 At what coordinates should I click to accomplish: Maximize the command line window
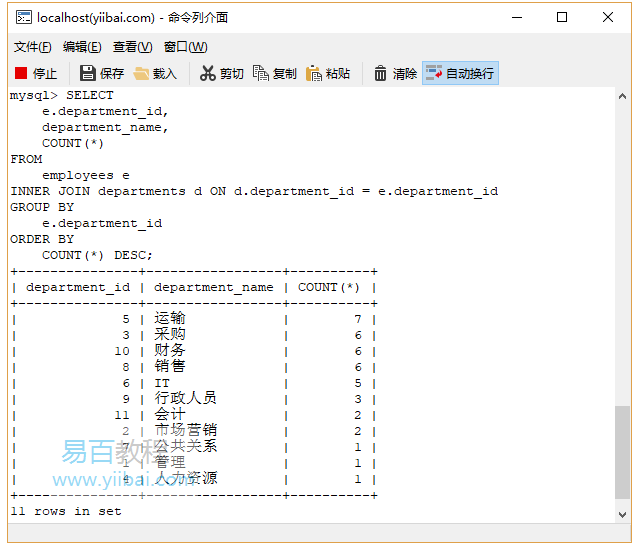(562, 17)
